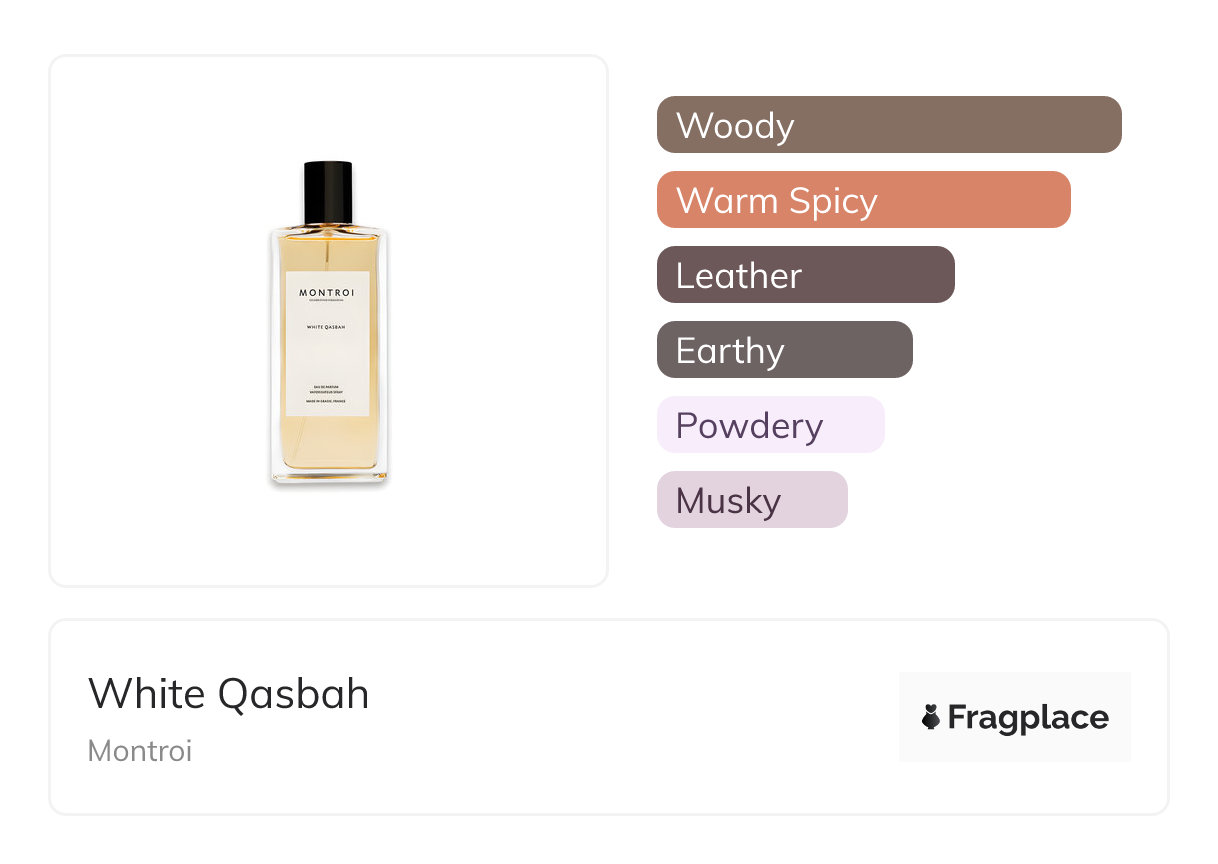1218x864 pixels.
Task: Open the Montroi brand link under the title
Action: (140, 751)
